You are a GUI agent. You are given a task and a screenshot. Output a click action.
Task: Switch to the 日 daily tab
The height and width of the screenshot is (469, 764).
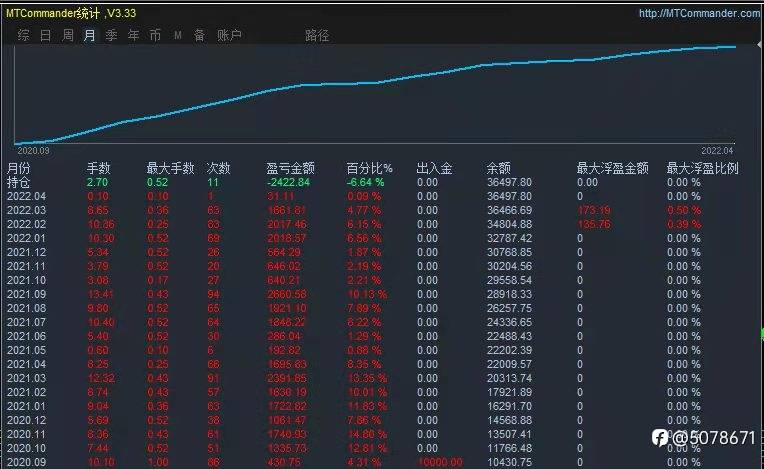(45, 35)
